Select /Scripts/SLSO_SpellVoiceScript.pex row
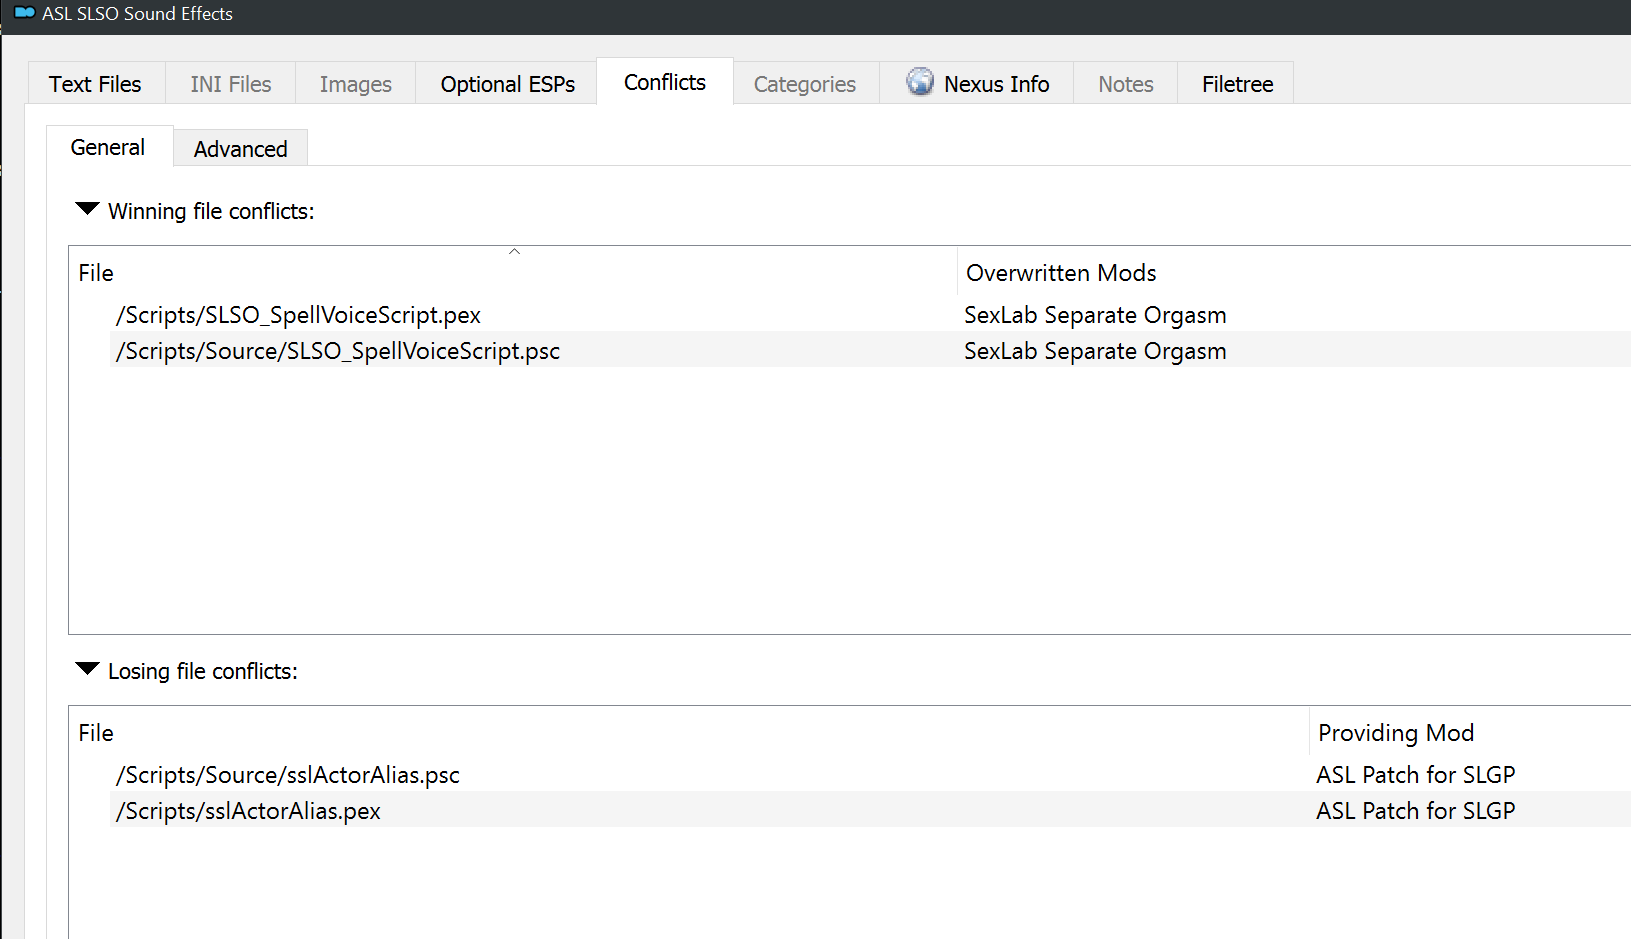 pyautogui.click(x=870, y=315)
